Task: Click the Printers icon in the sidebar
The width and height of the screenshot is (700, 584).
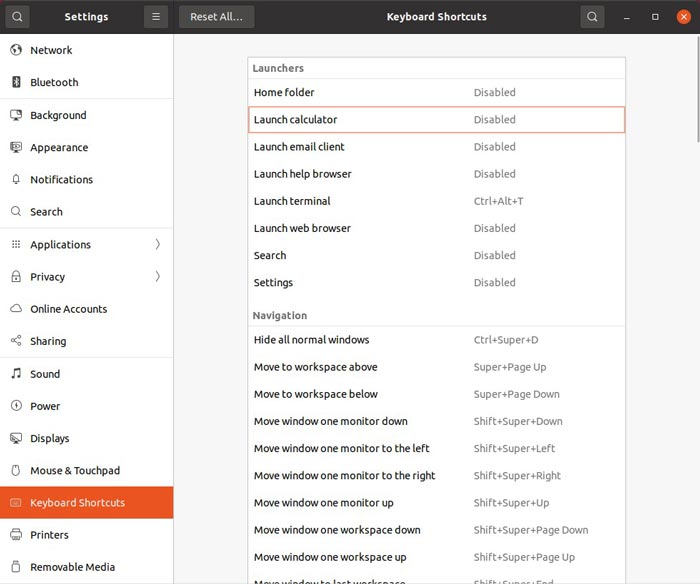Action: point(16,535)
